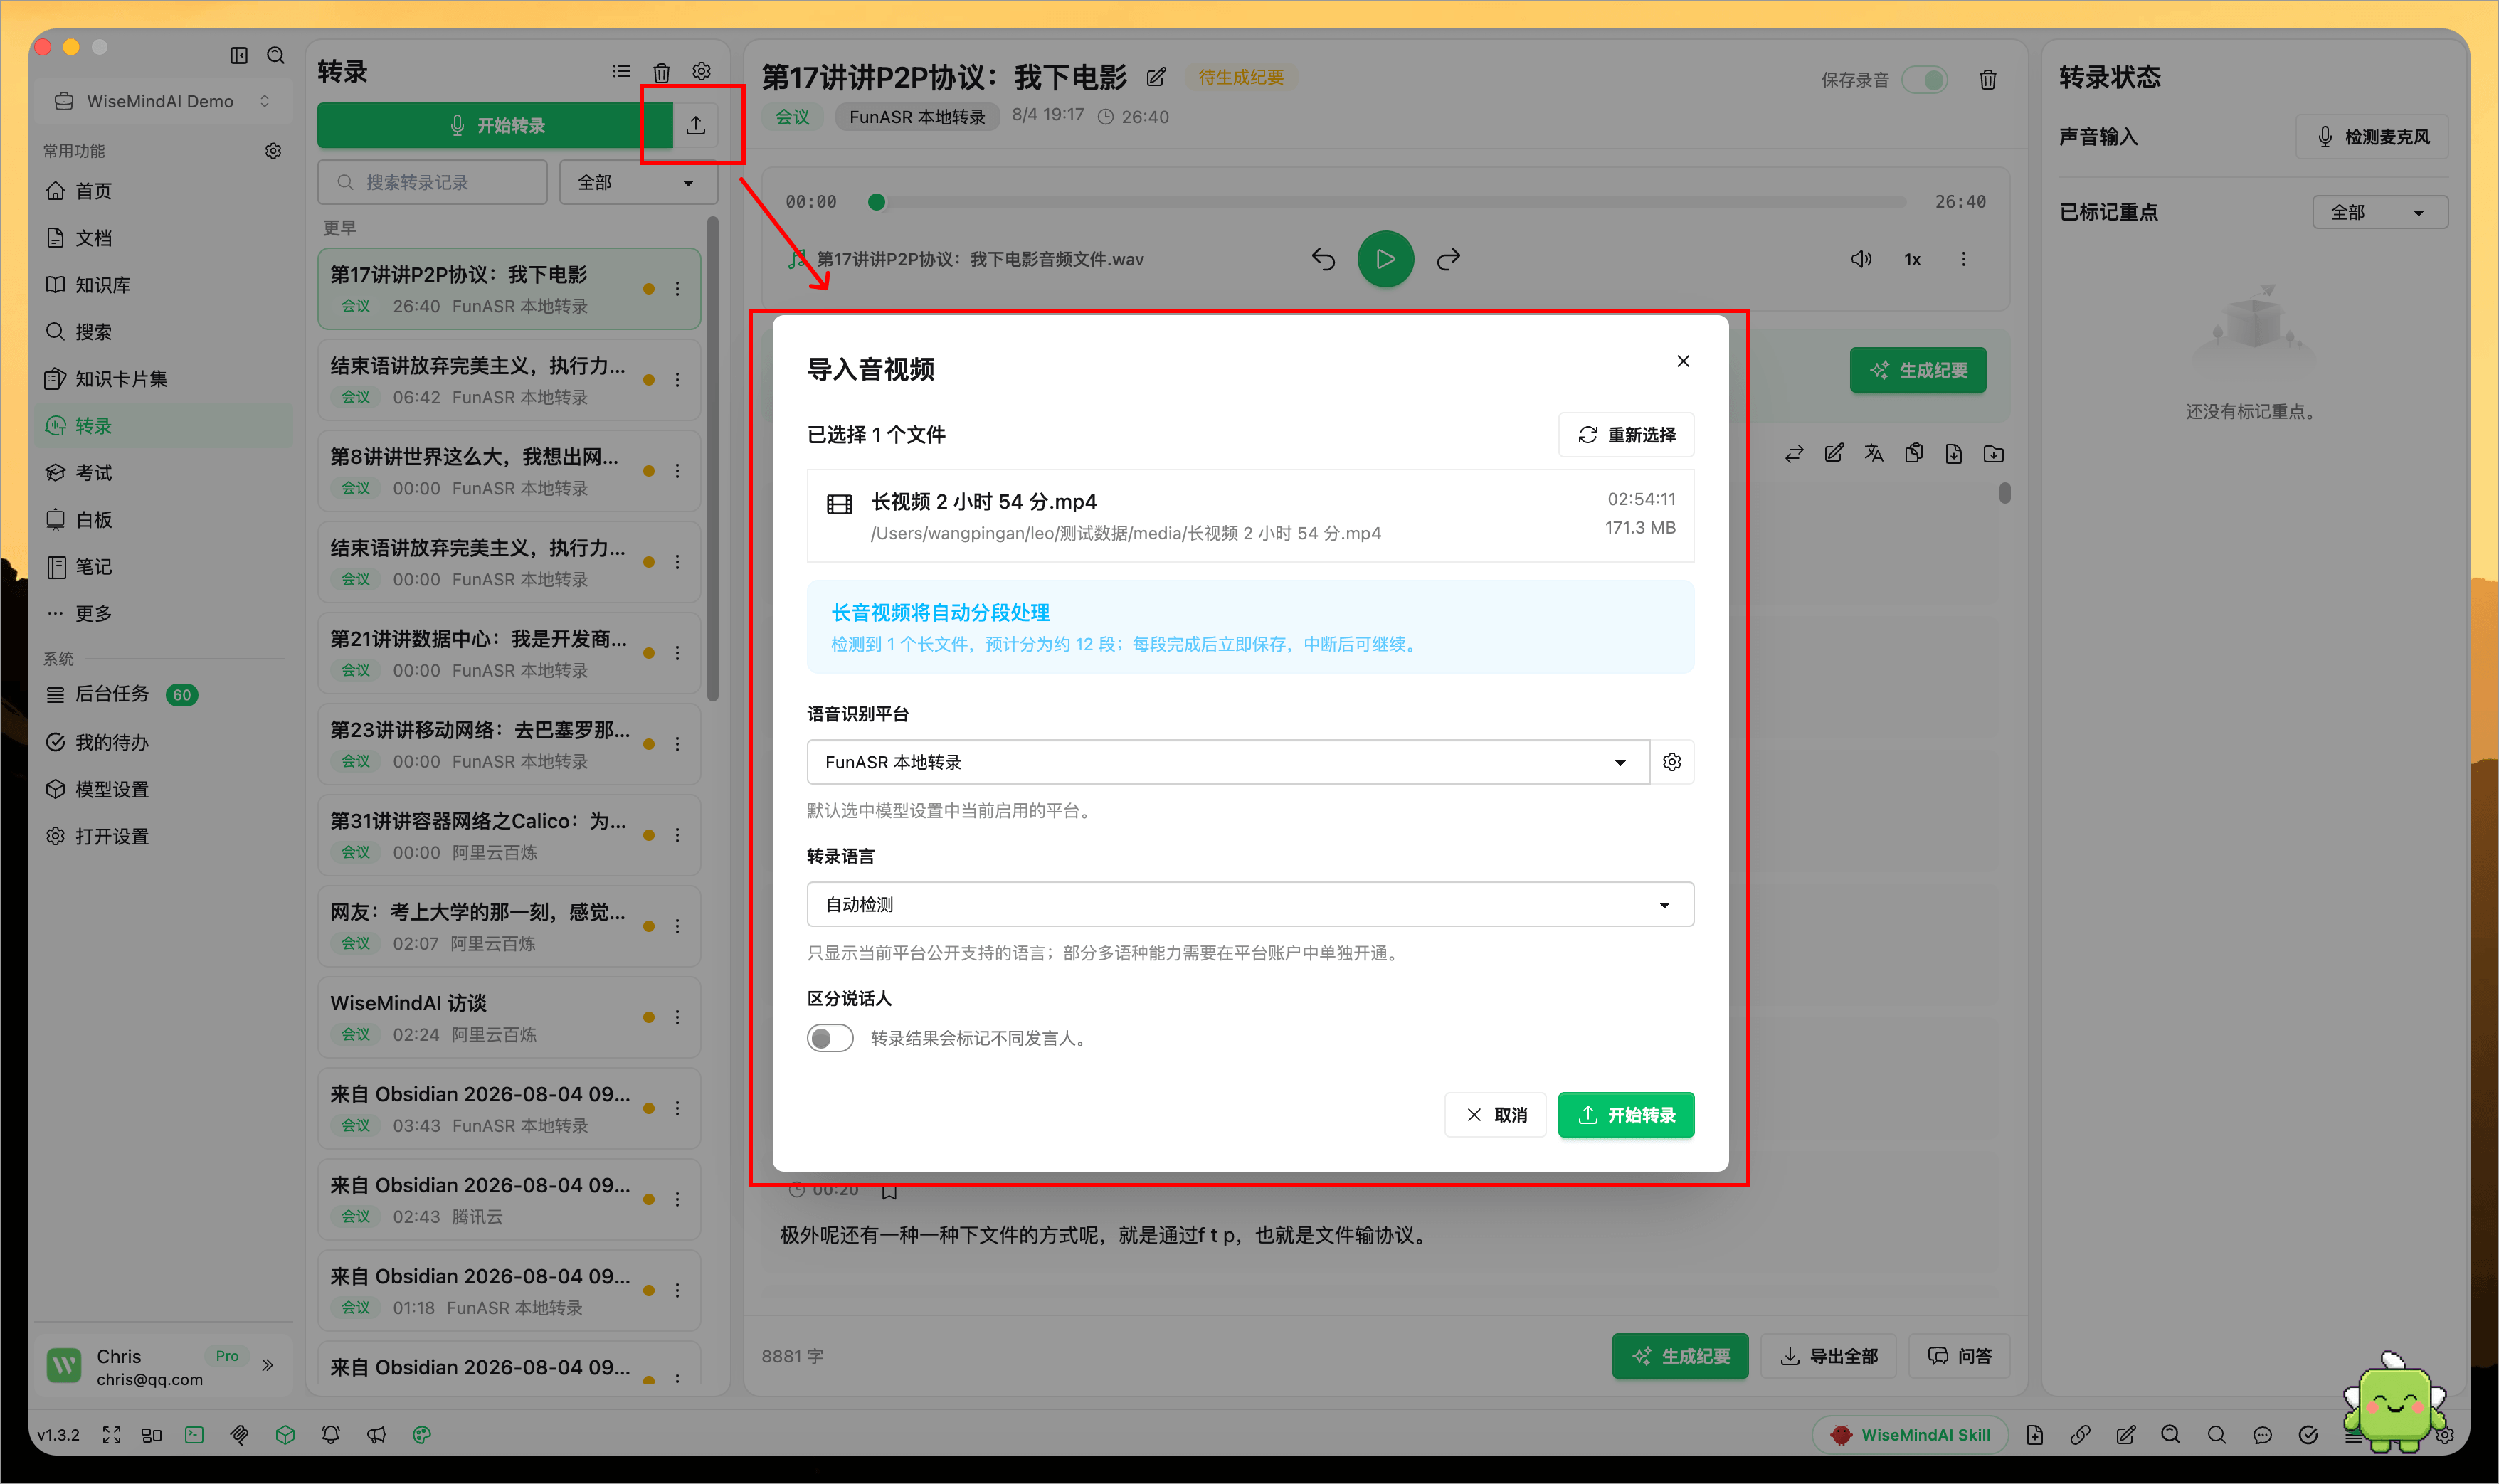This screenshot has height=1484, width=2499.
Task: Click the fullscreen icon in the status bar
Action: [x=112, y=1435]
